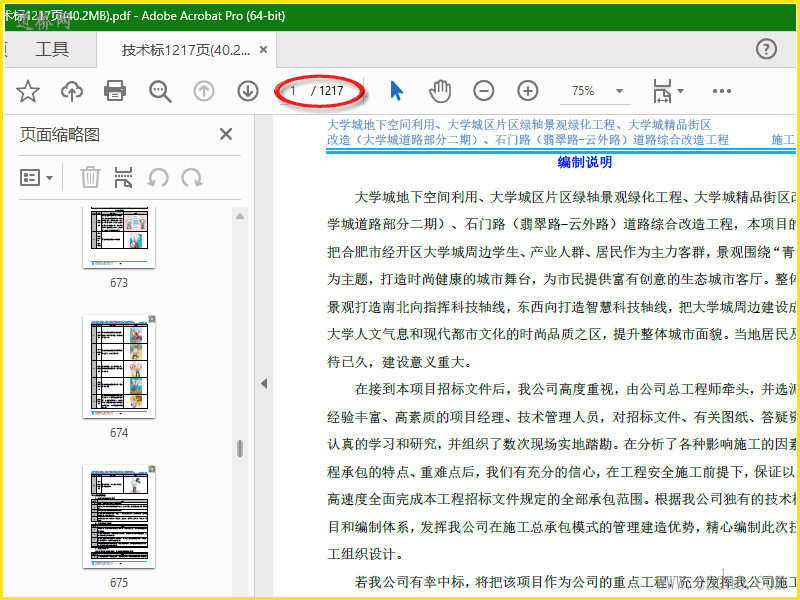Screen dimensions: 800x600
Task: Click the bookmark star icon
Action: 28,91
